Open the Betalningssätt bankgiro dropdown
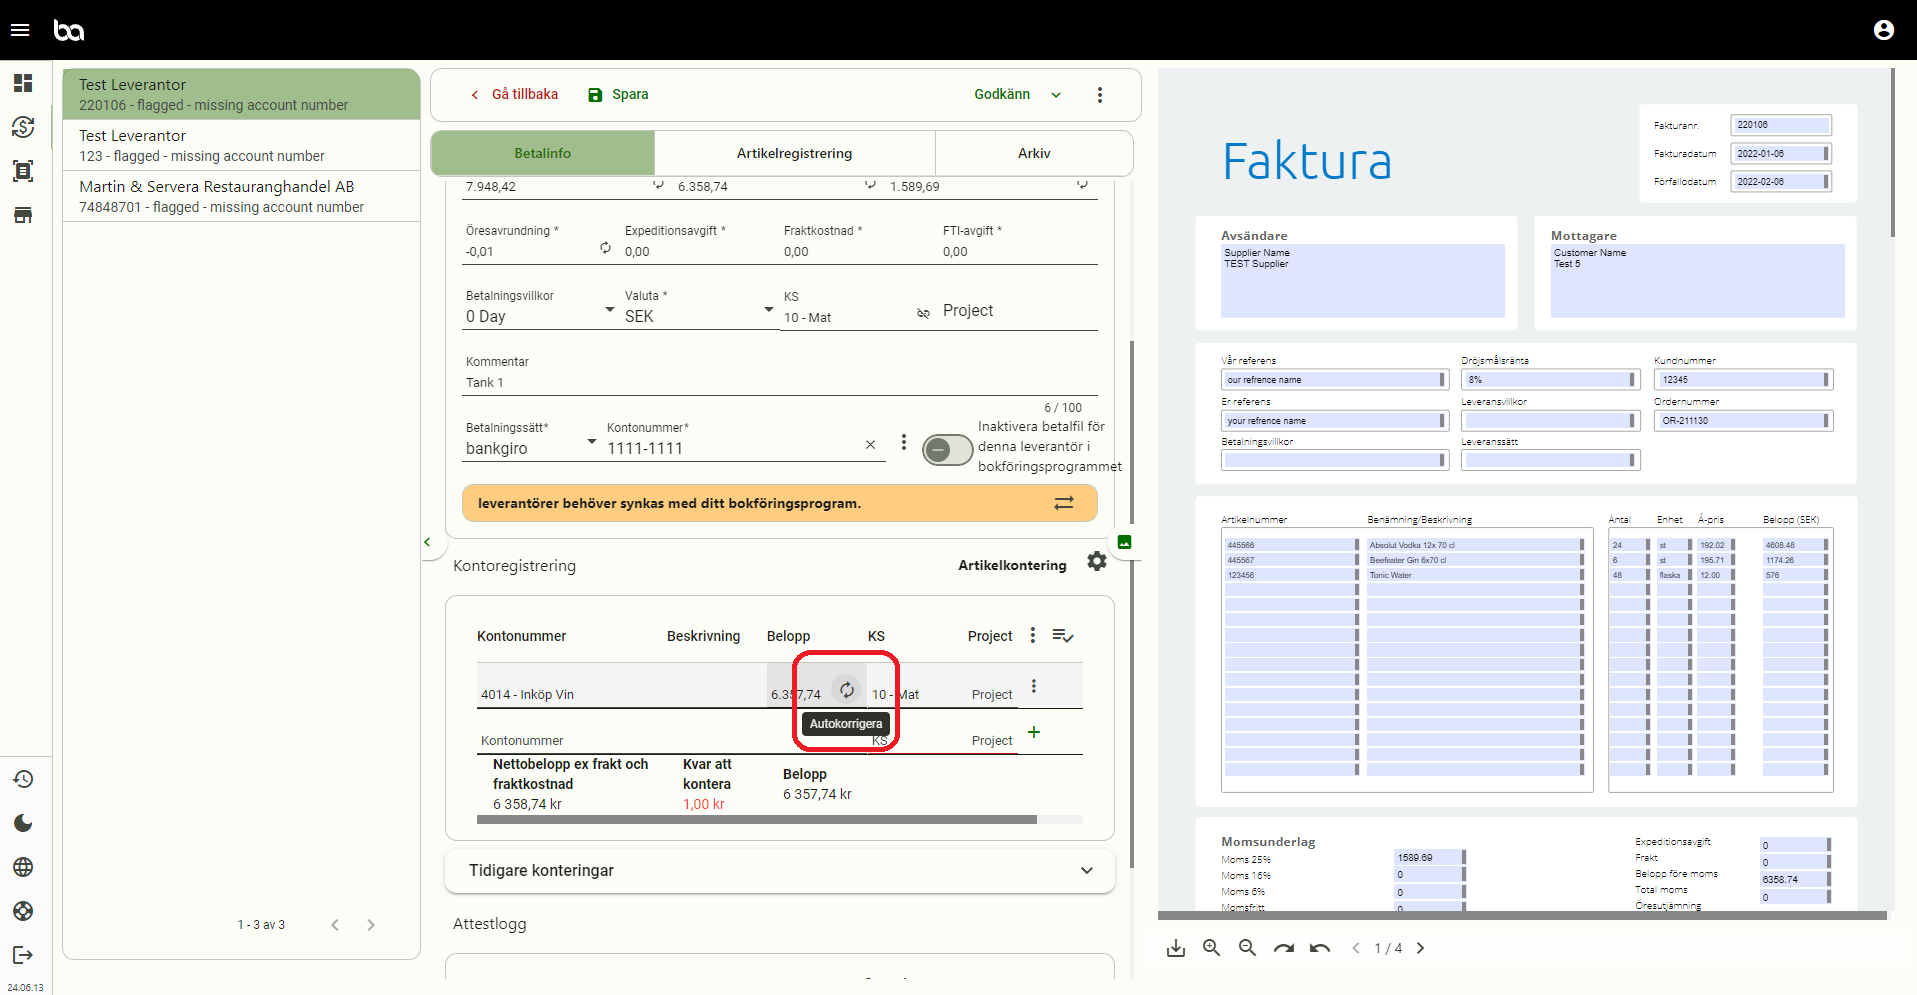The width and height of the screenshot is (1917, 995). [591, 442]
